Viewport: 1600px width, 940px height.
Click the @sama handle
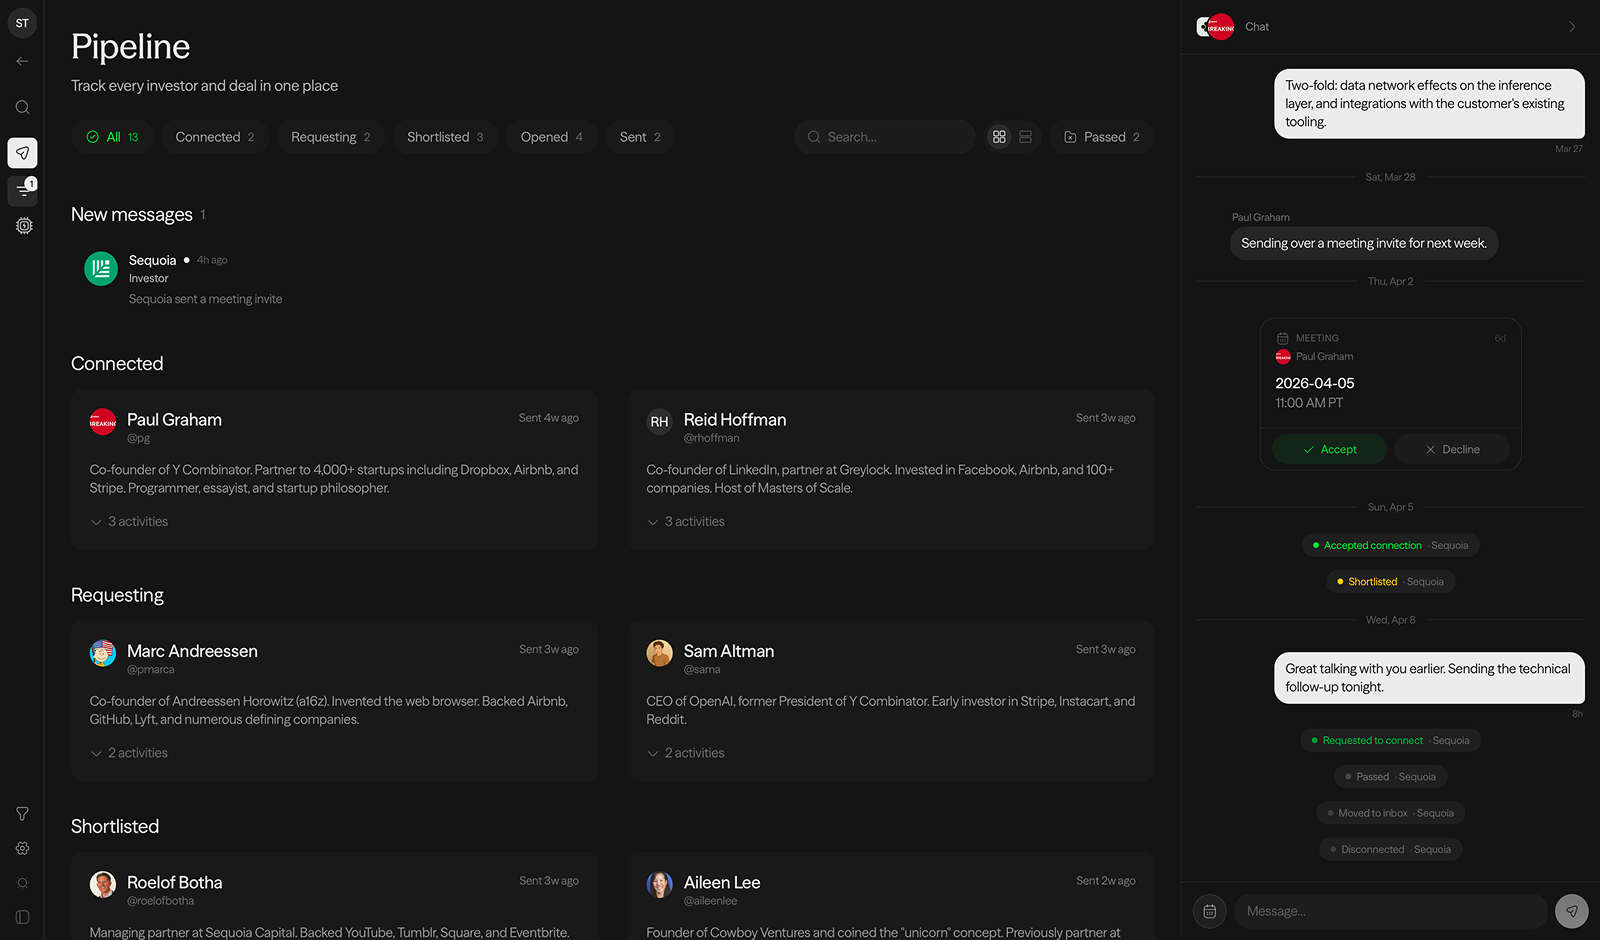[702, 670]
